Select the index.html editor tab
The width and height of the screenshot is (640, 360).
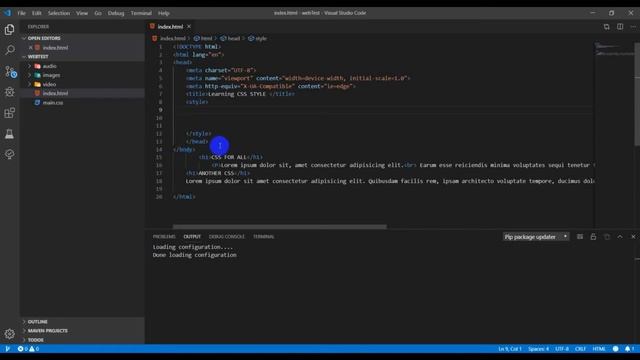170,27
